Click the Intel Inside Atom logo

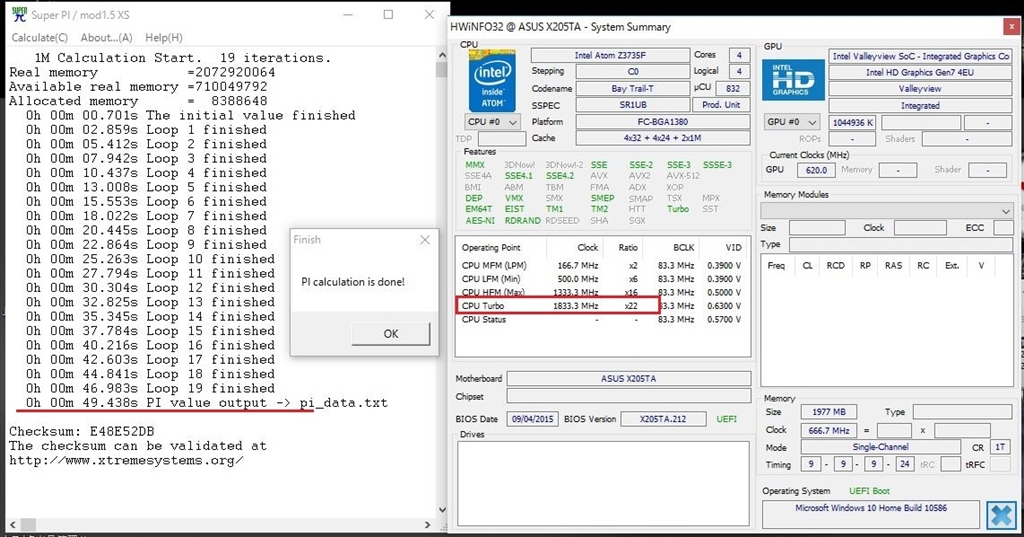[493, 80]
